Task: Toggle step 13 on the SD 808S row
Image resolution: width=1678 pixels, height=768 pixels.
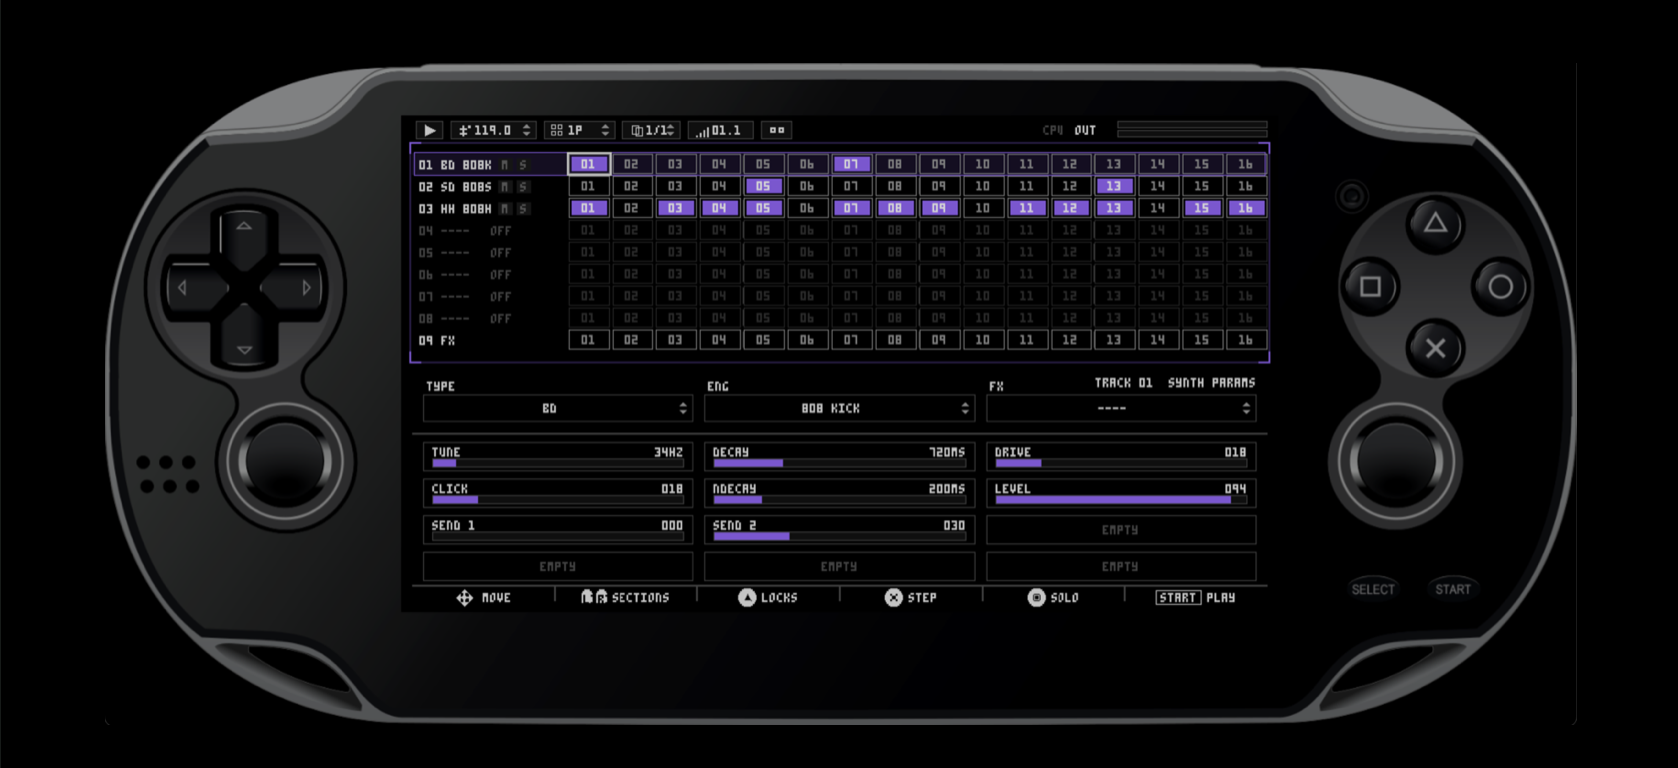Action: (1113, 186)
